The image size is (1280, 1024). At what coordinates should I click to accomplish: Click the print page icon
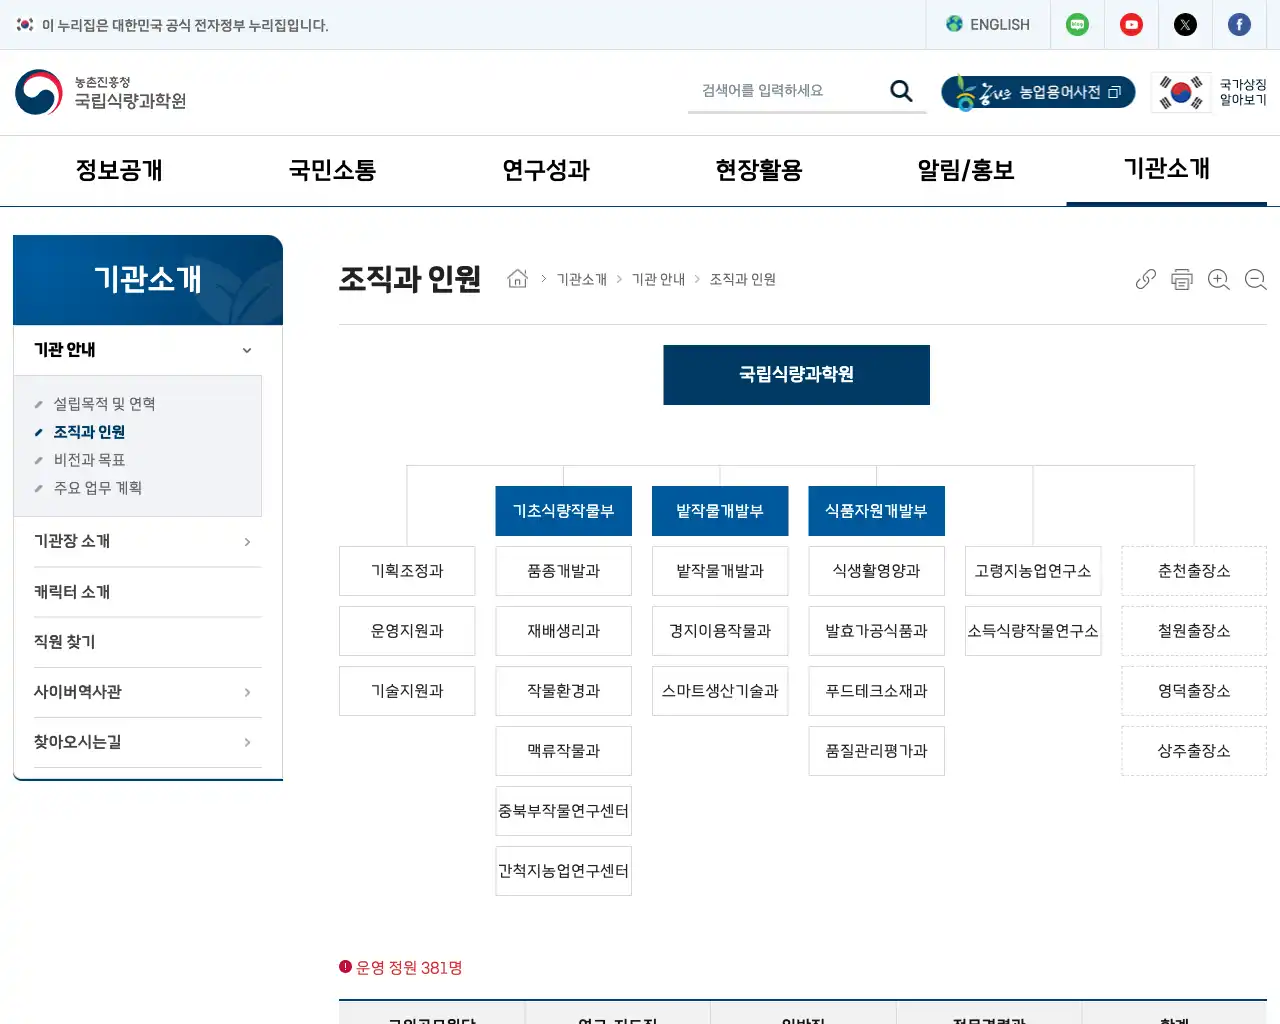1181,280
